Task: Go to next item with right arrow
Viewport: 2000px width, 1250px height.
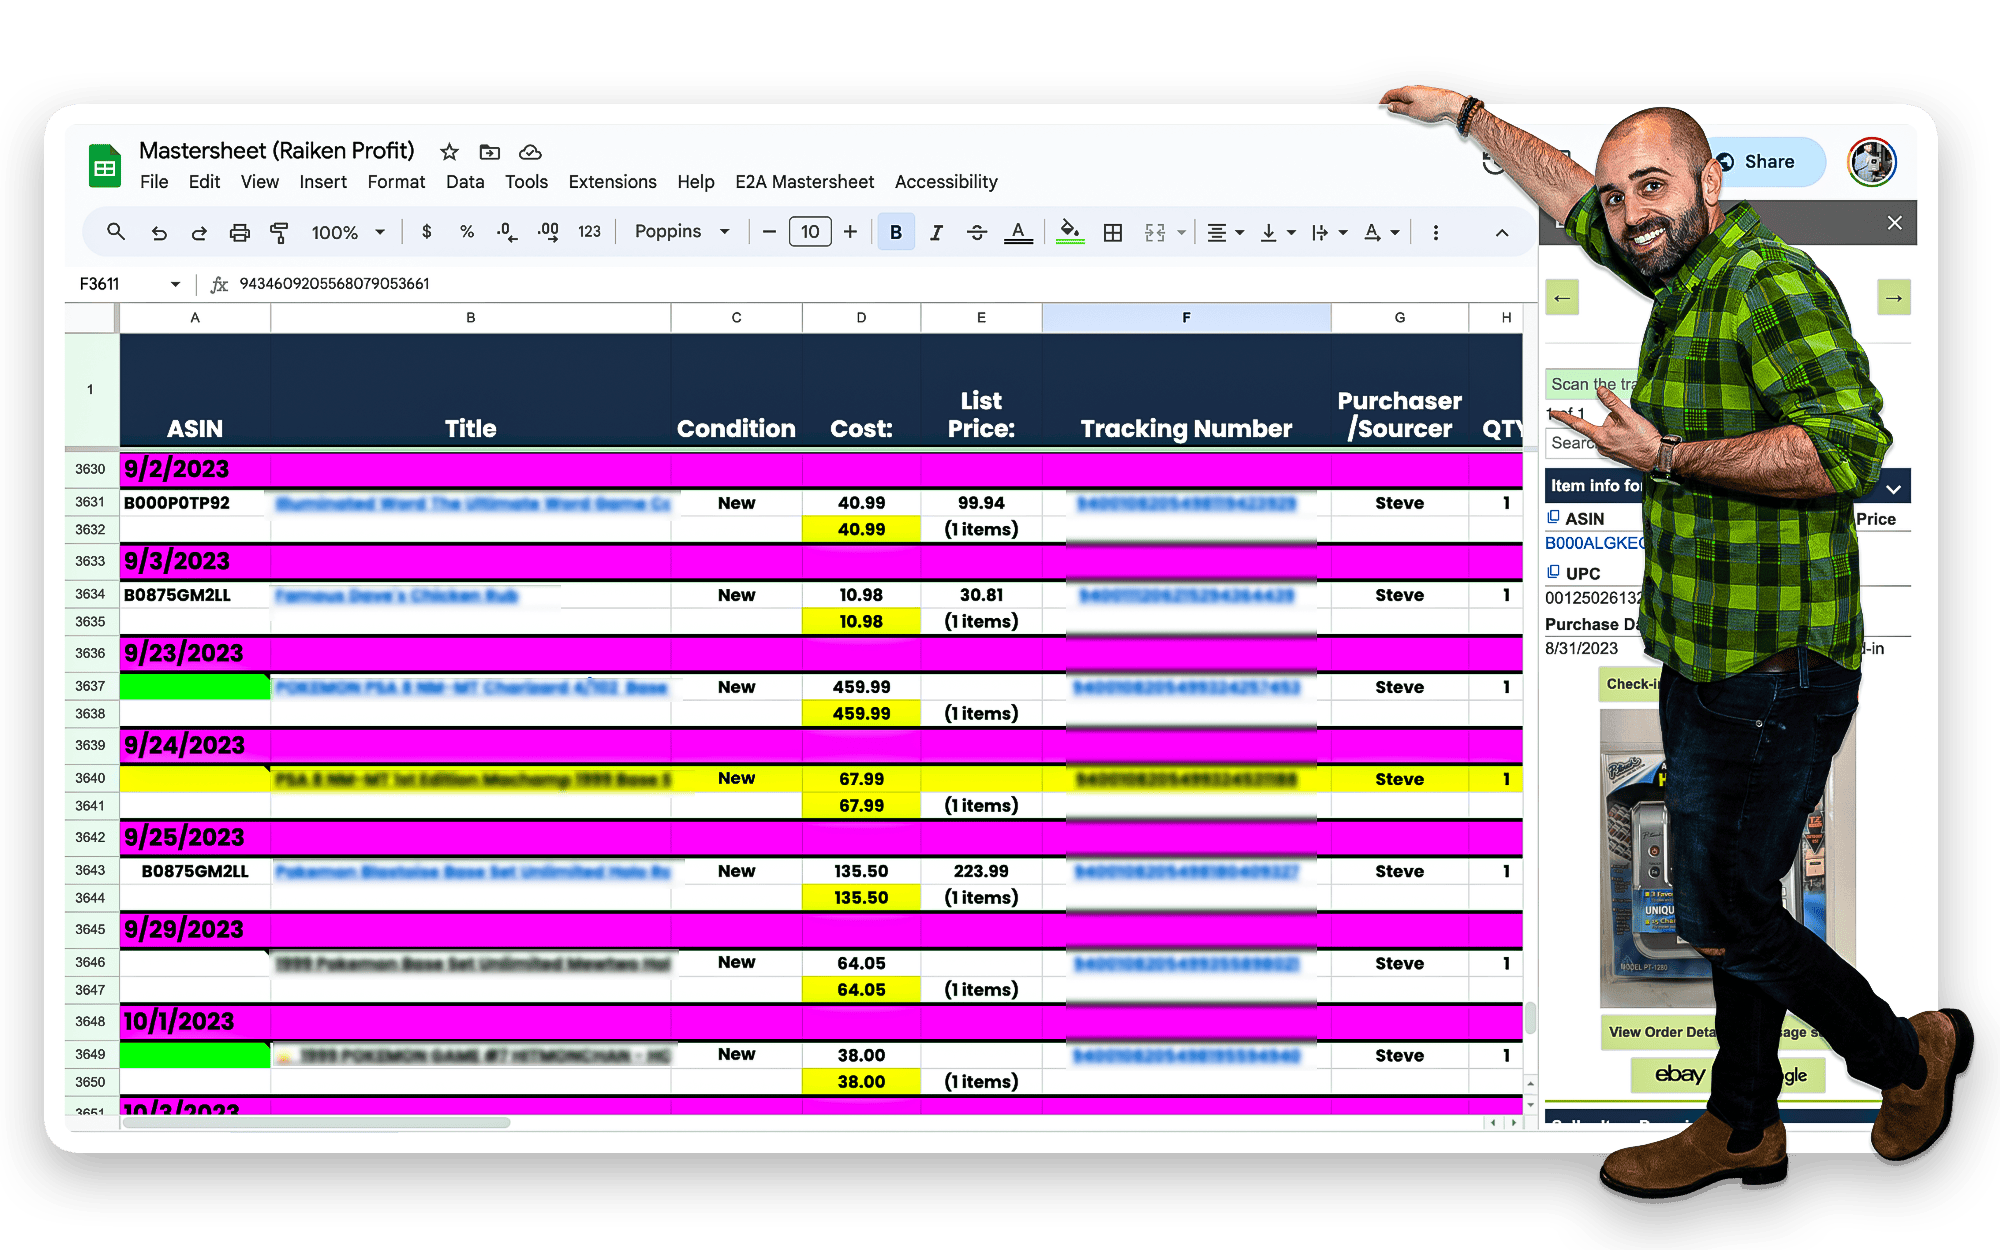Action: [x=1894, y=298]
